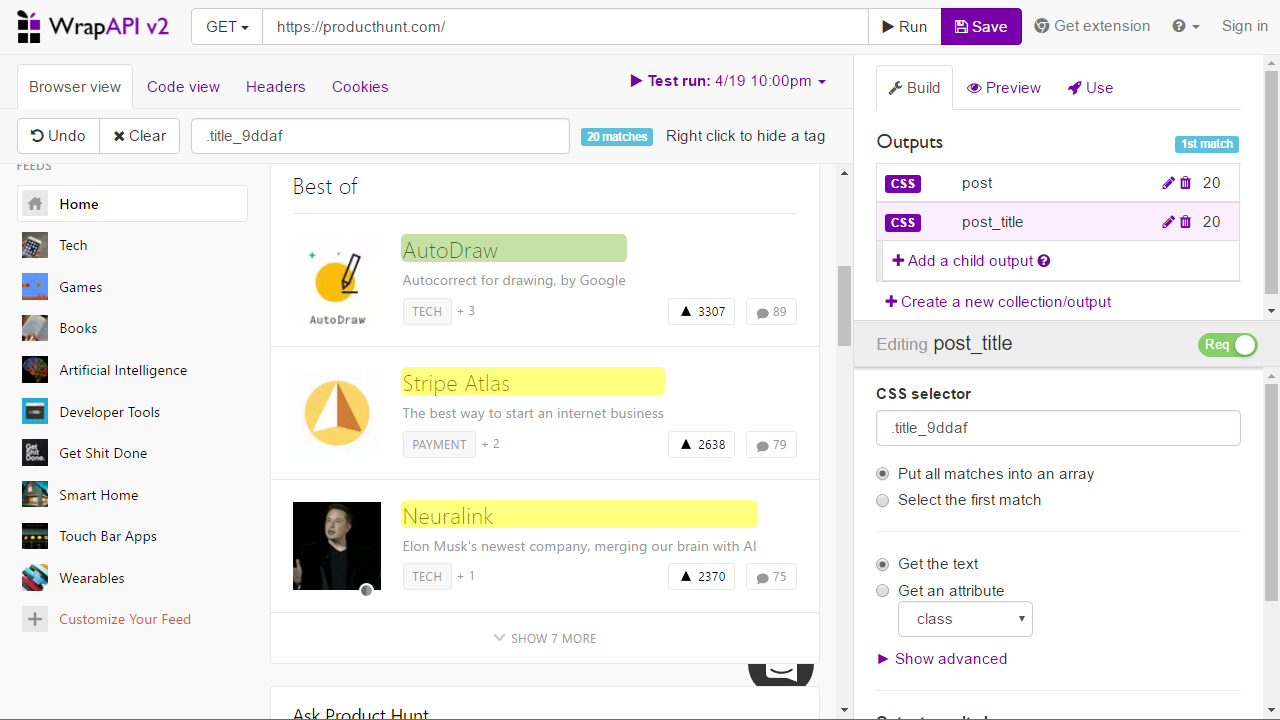Screen dimensions: 1280x720
Task: Select the Get the text option
Action: click(882, 564)
